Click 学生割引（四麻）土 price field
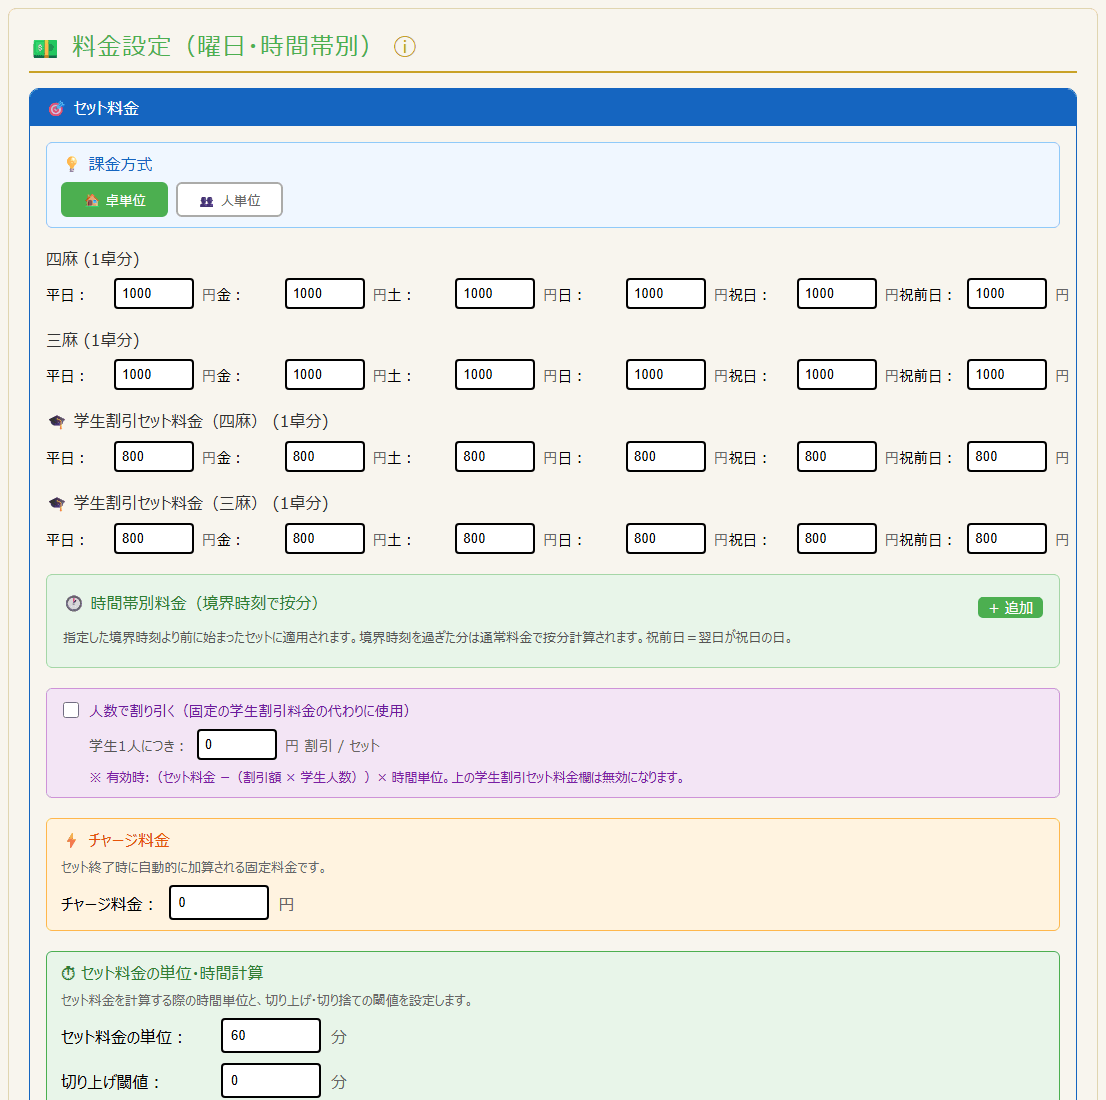The height and width of the screenshot is (1100, 1106). tap(494, 457)
